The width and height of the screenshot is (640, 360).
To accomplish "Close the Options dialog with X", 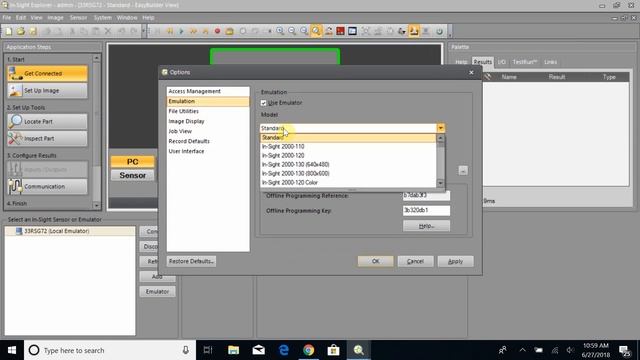I will point(471,72).
